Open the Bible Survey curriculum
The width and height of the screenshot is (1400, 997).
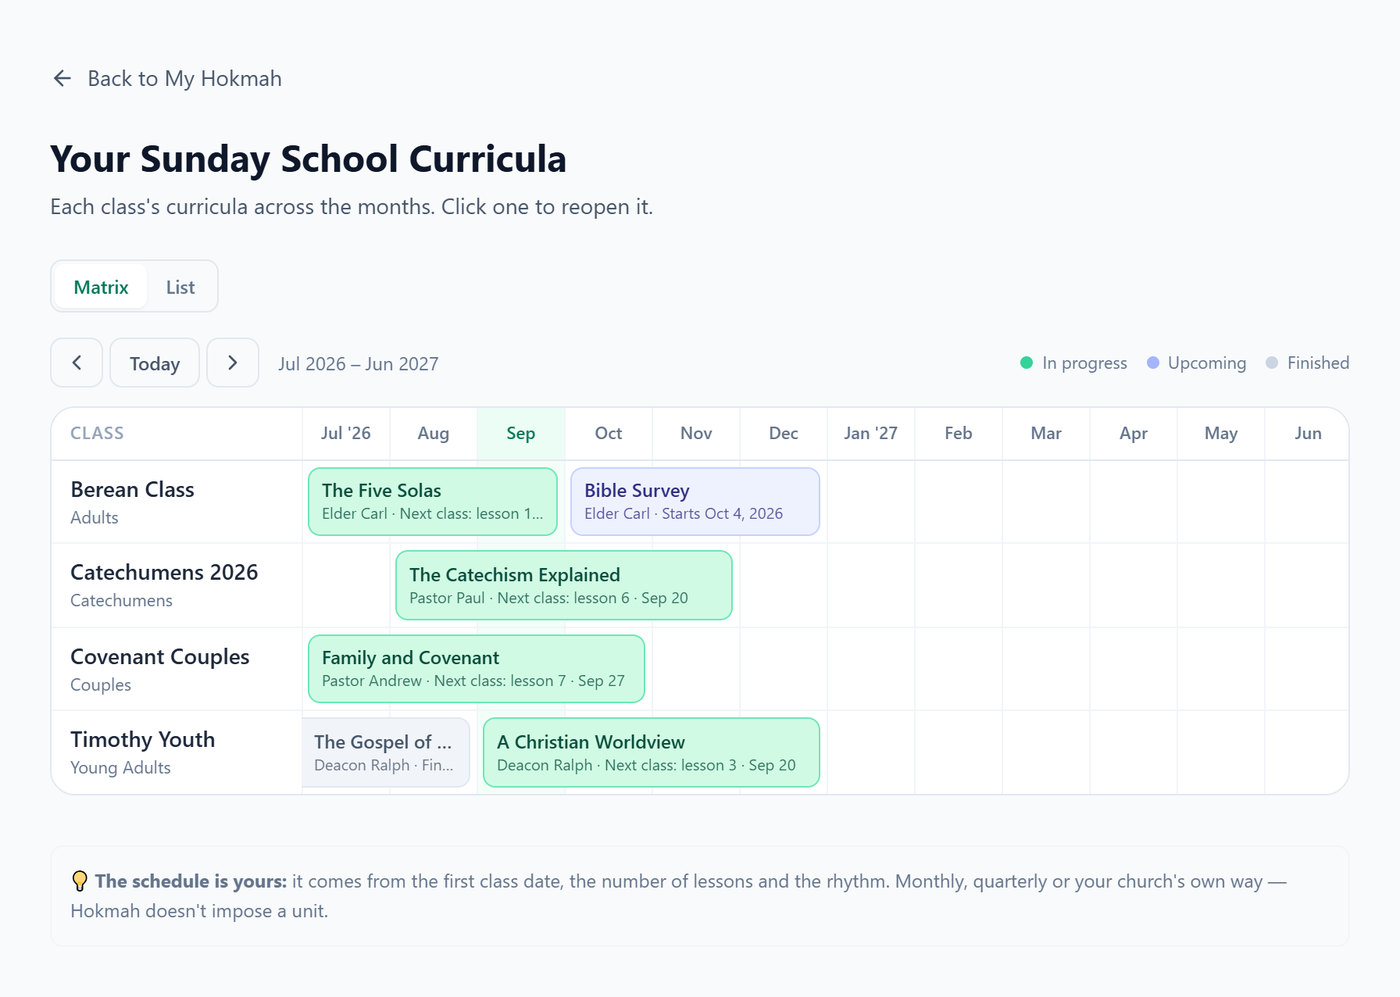[x=695, y=502]
